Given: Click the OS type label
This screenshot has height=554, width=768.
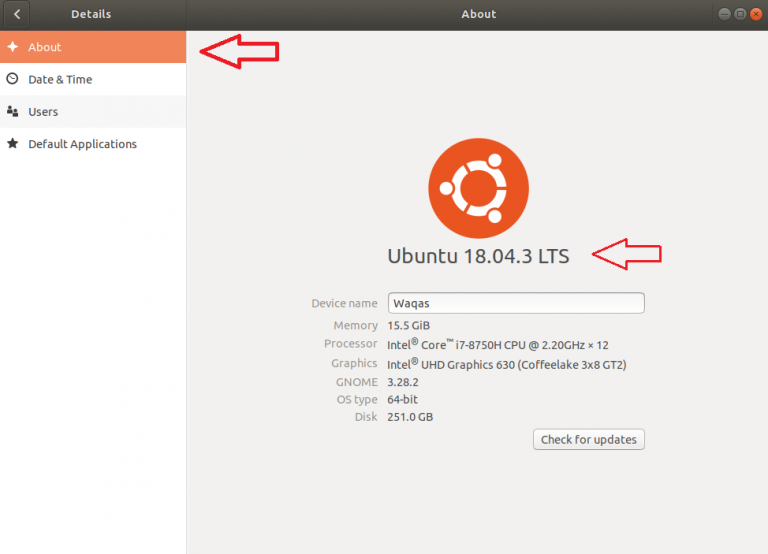Looking at the screenshot, I should [357, 400].
